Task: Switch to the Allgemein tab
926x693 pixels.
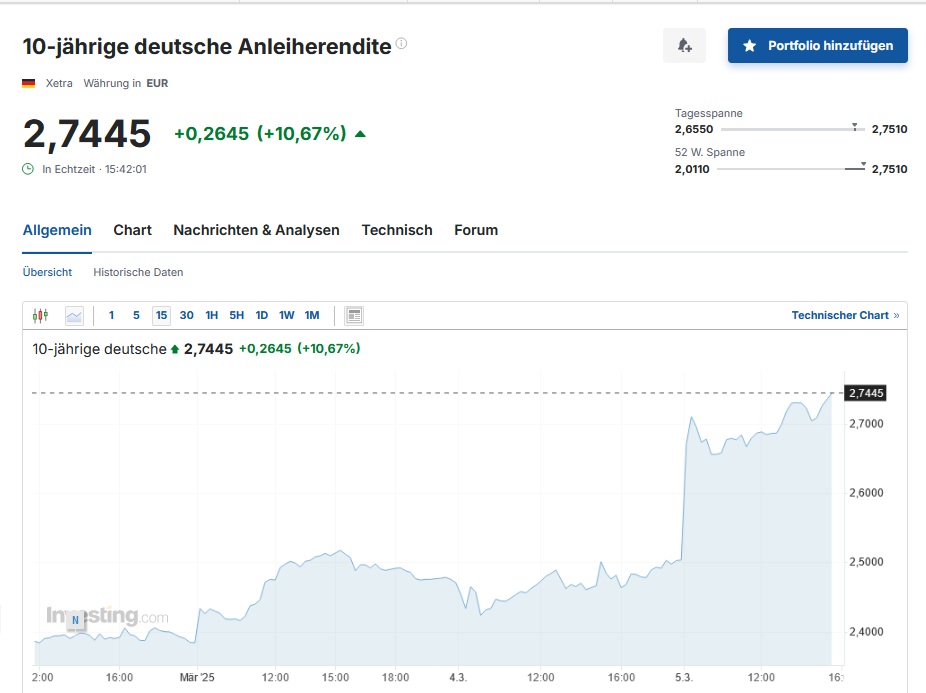Action: (x=57, y=230)
